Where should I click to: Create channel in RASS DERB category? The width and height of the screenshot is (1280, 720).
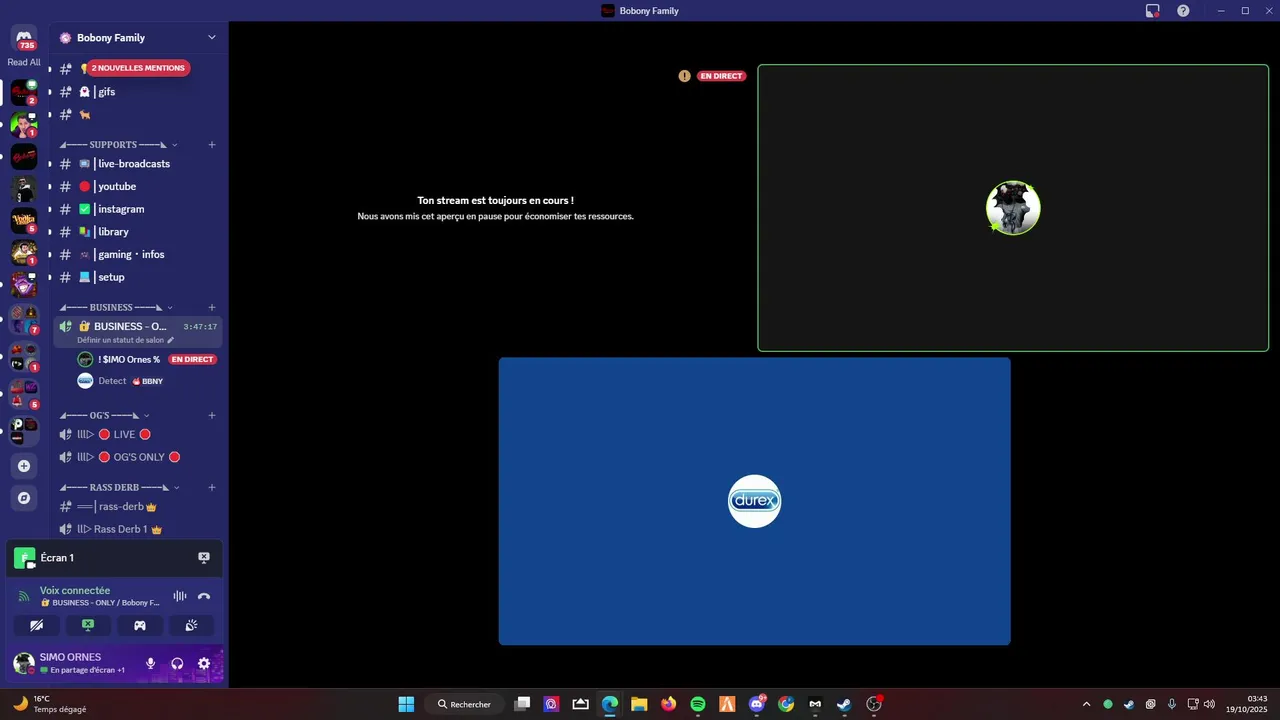pyautogui.click(x=212, y=488)
